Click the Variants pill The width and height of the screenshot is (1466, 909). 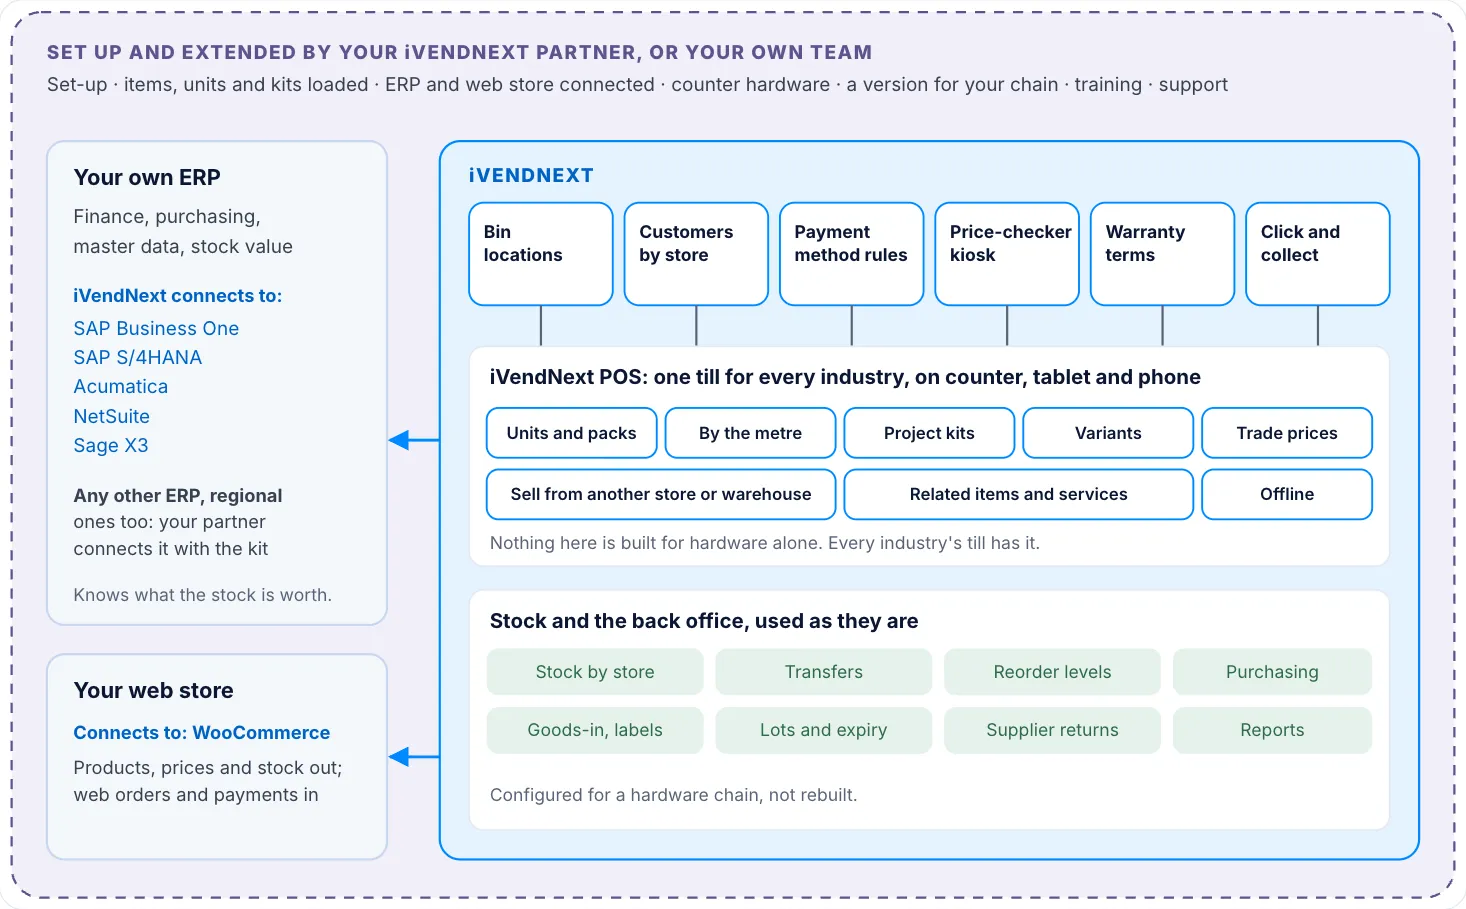[x=1108, y=433]
